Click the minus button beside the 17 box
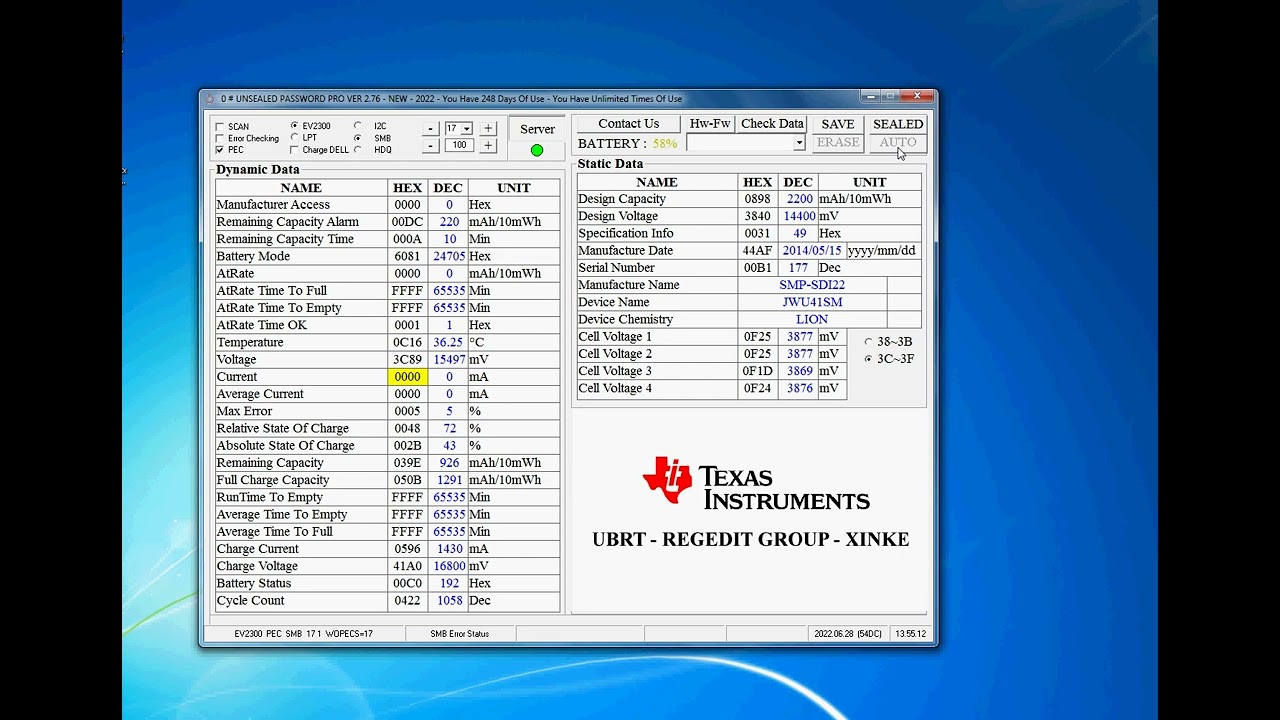1280x720 pixels. [430, 129]
